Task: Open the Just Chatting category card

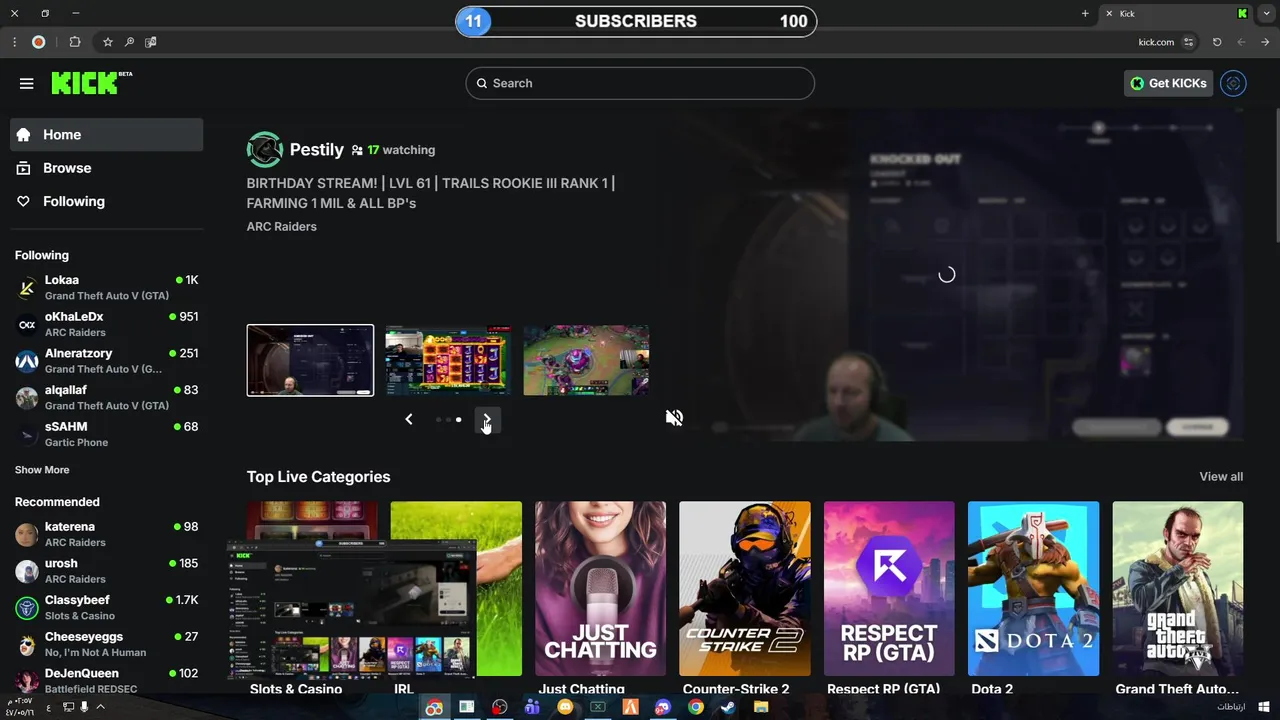Action: point(600,589)
